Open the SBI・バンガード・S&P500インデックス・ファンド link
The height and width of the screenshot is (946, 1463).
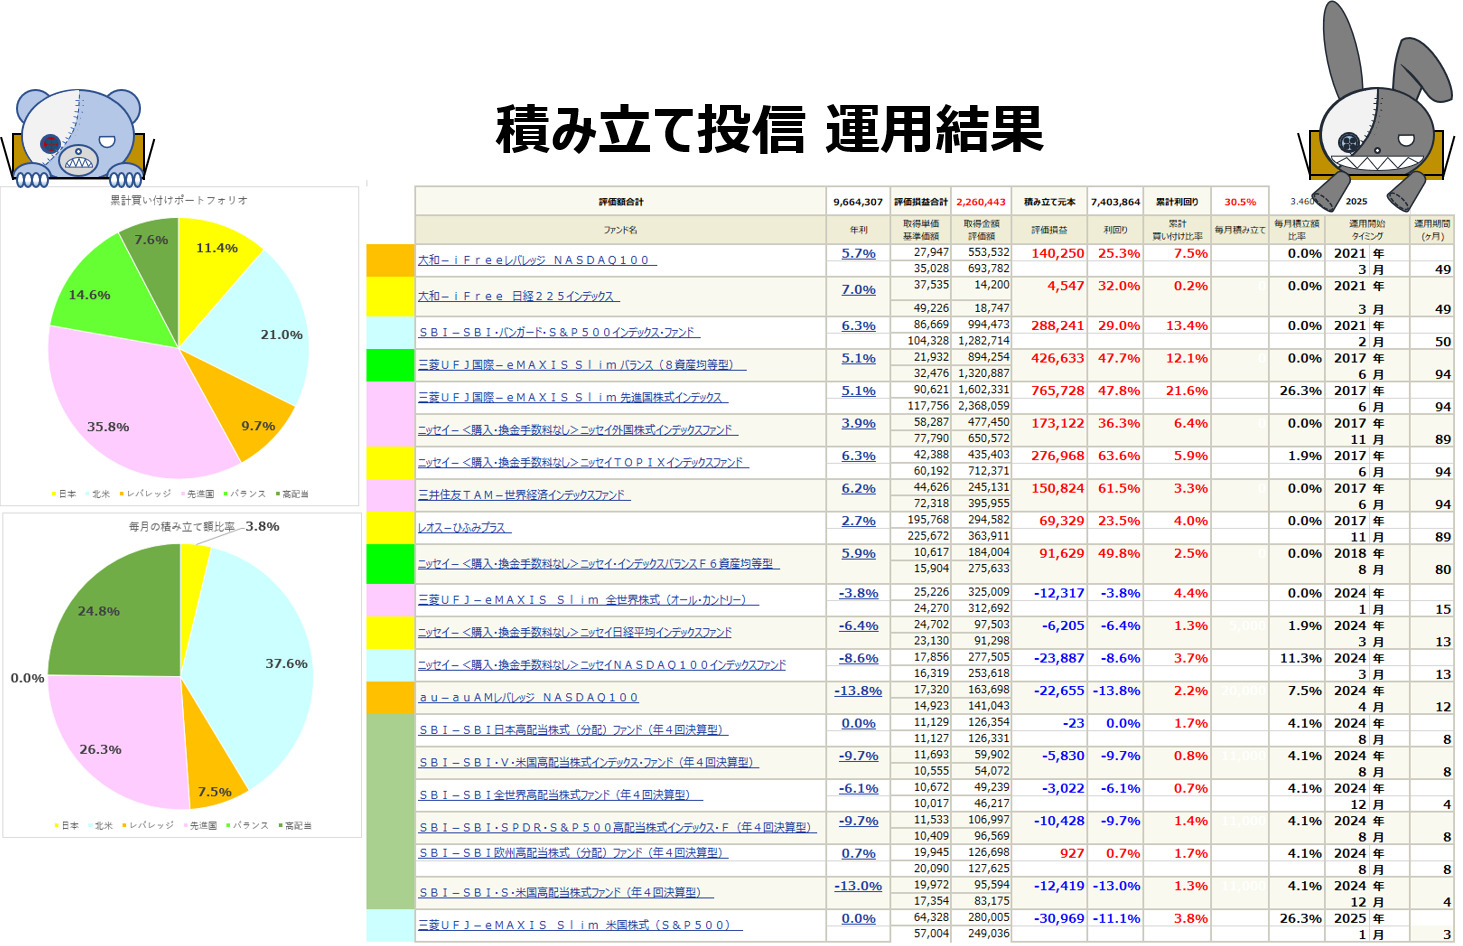[x=558, y=332]
